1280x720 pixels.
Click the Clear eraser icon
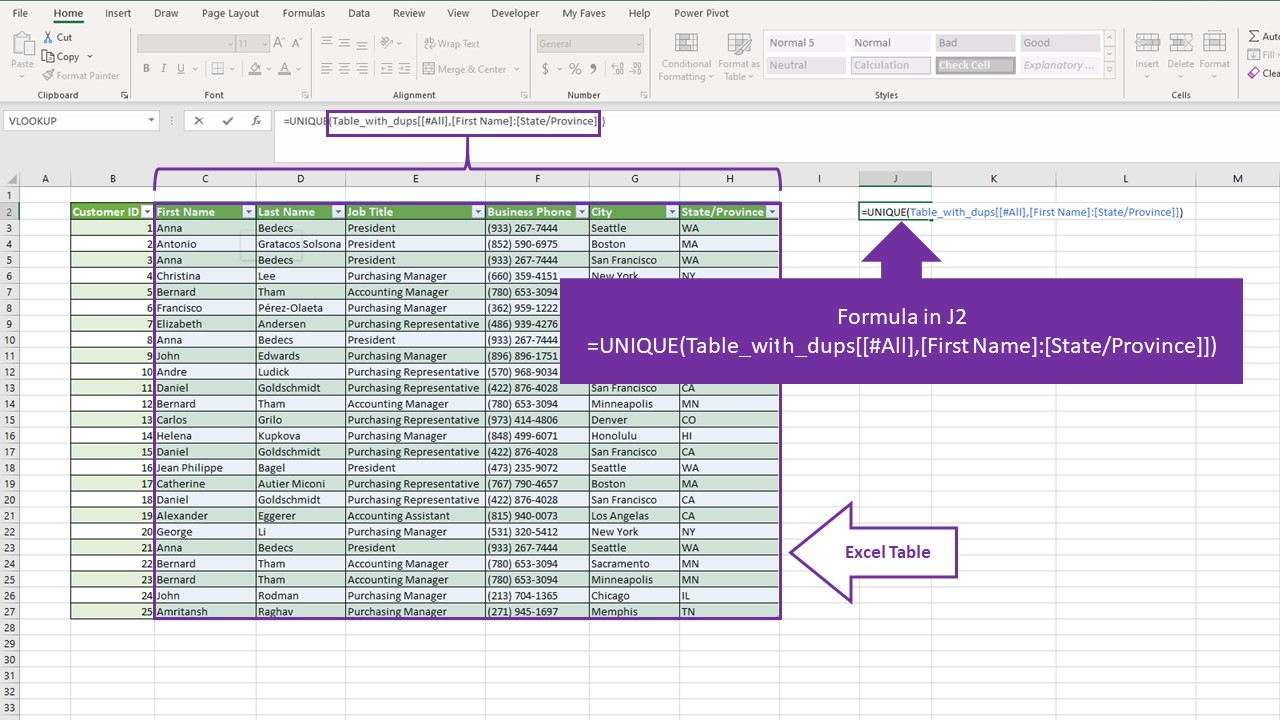click(1254, 73)
